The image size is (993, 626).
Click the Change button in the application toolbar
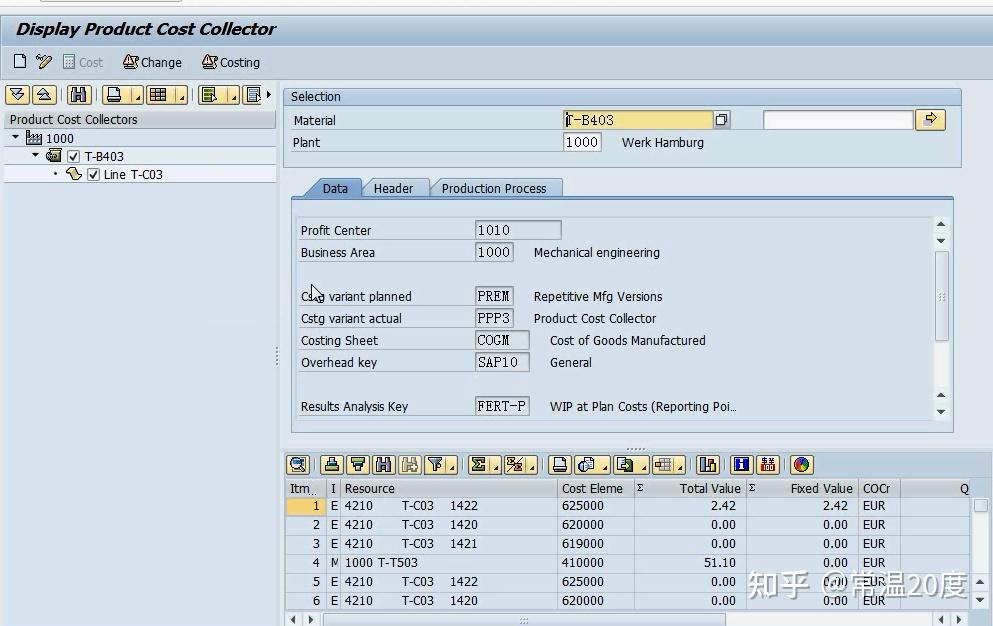(152, 62)
